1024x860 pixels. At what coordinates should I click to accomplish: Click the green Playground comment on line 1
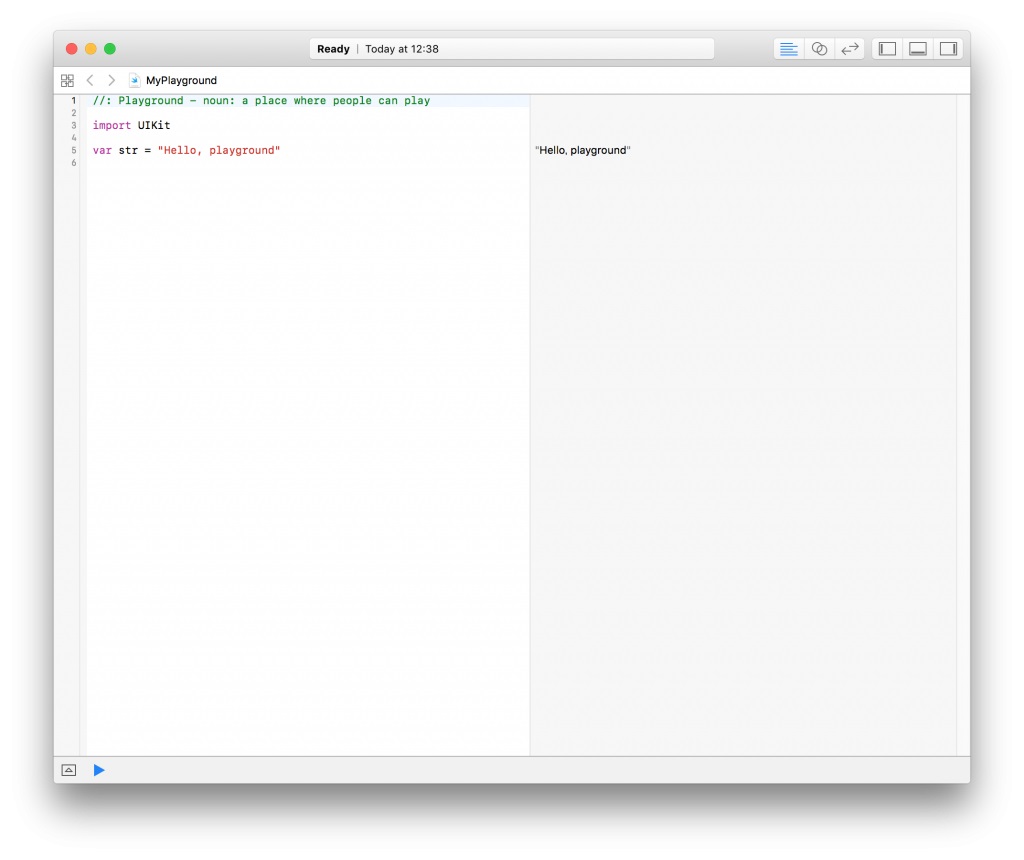(261, 101)
